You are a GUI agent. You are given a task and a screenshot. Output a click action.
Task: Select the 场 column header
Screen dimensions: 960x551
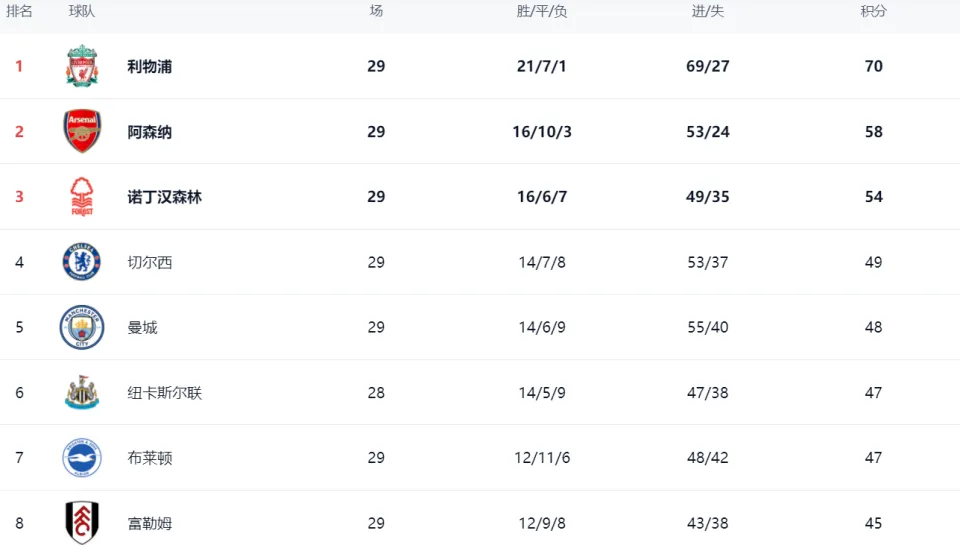tap(376, 11)
